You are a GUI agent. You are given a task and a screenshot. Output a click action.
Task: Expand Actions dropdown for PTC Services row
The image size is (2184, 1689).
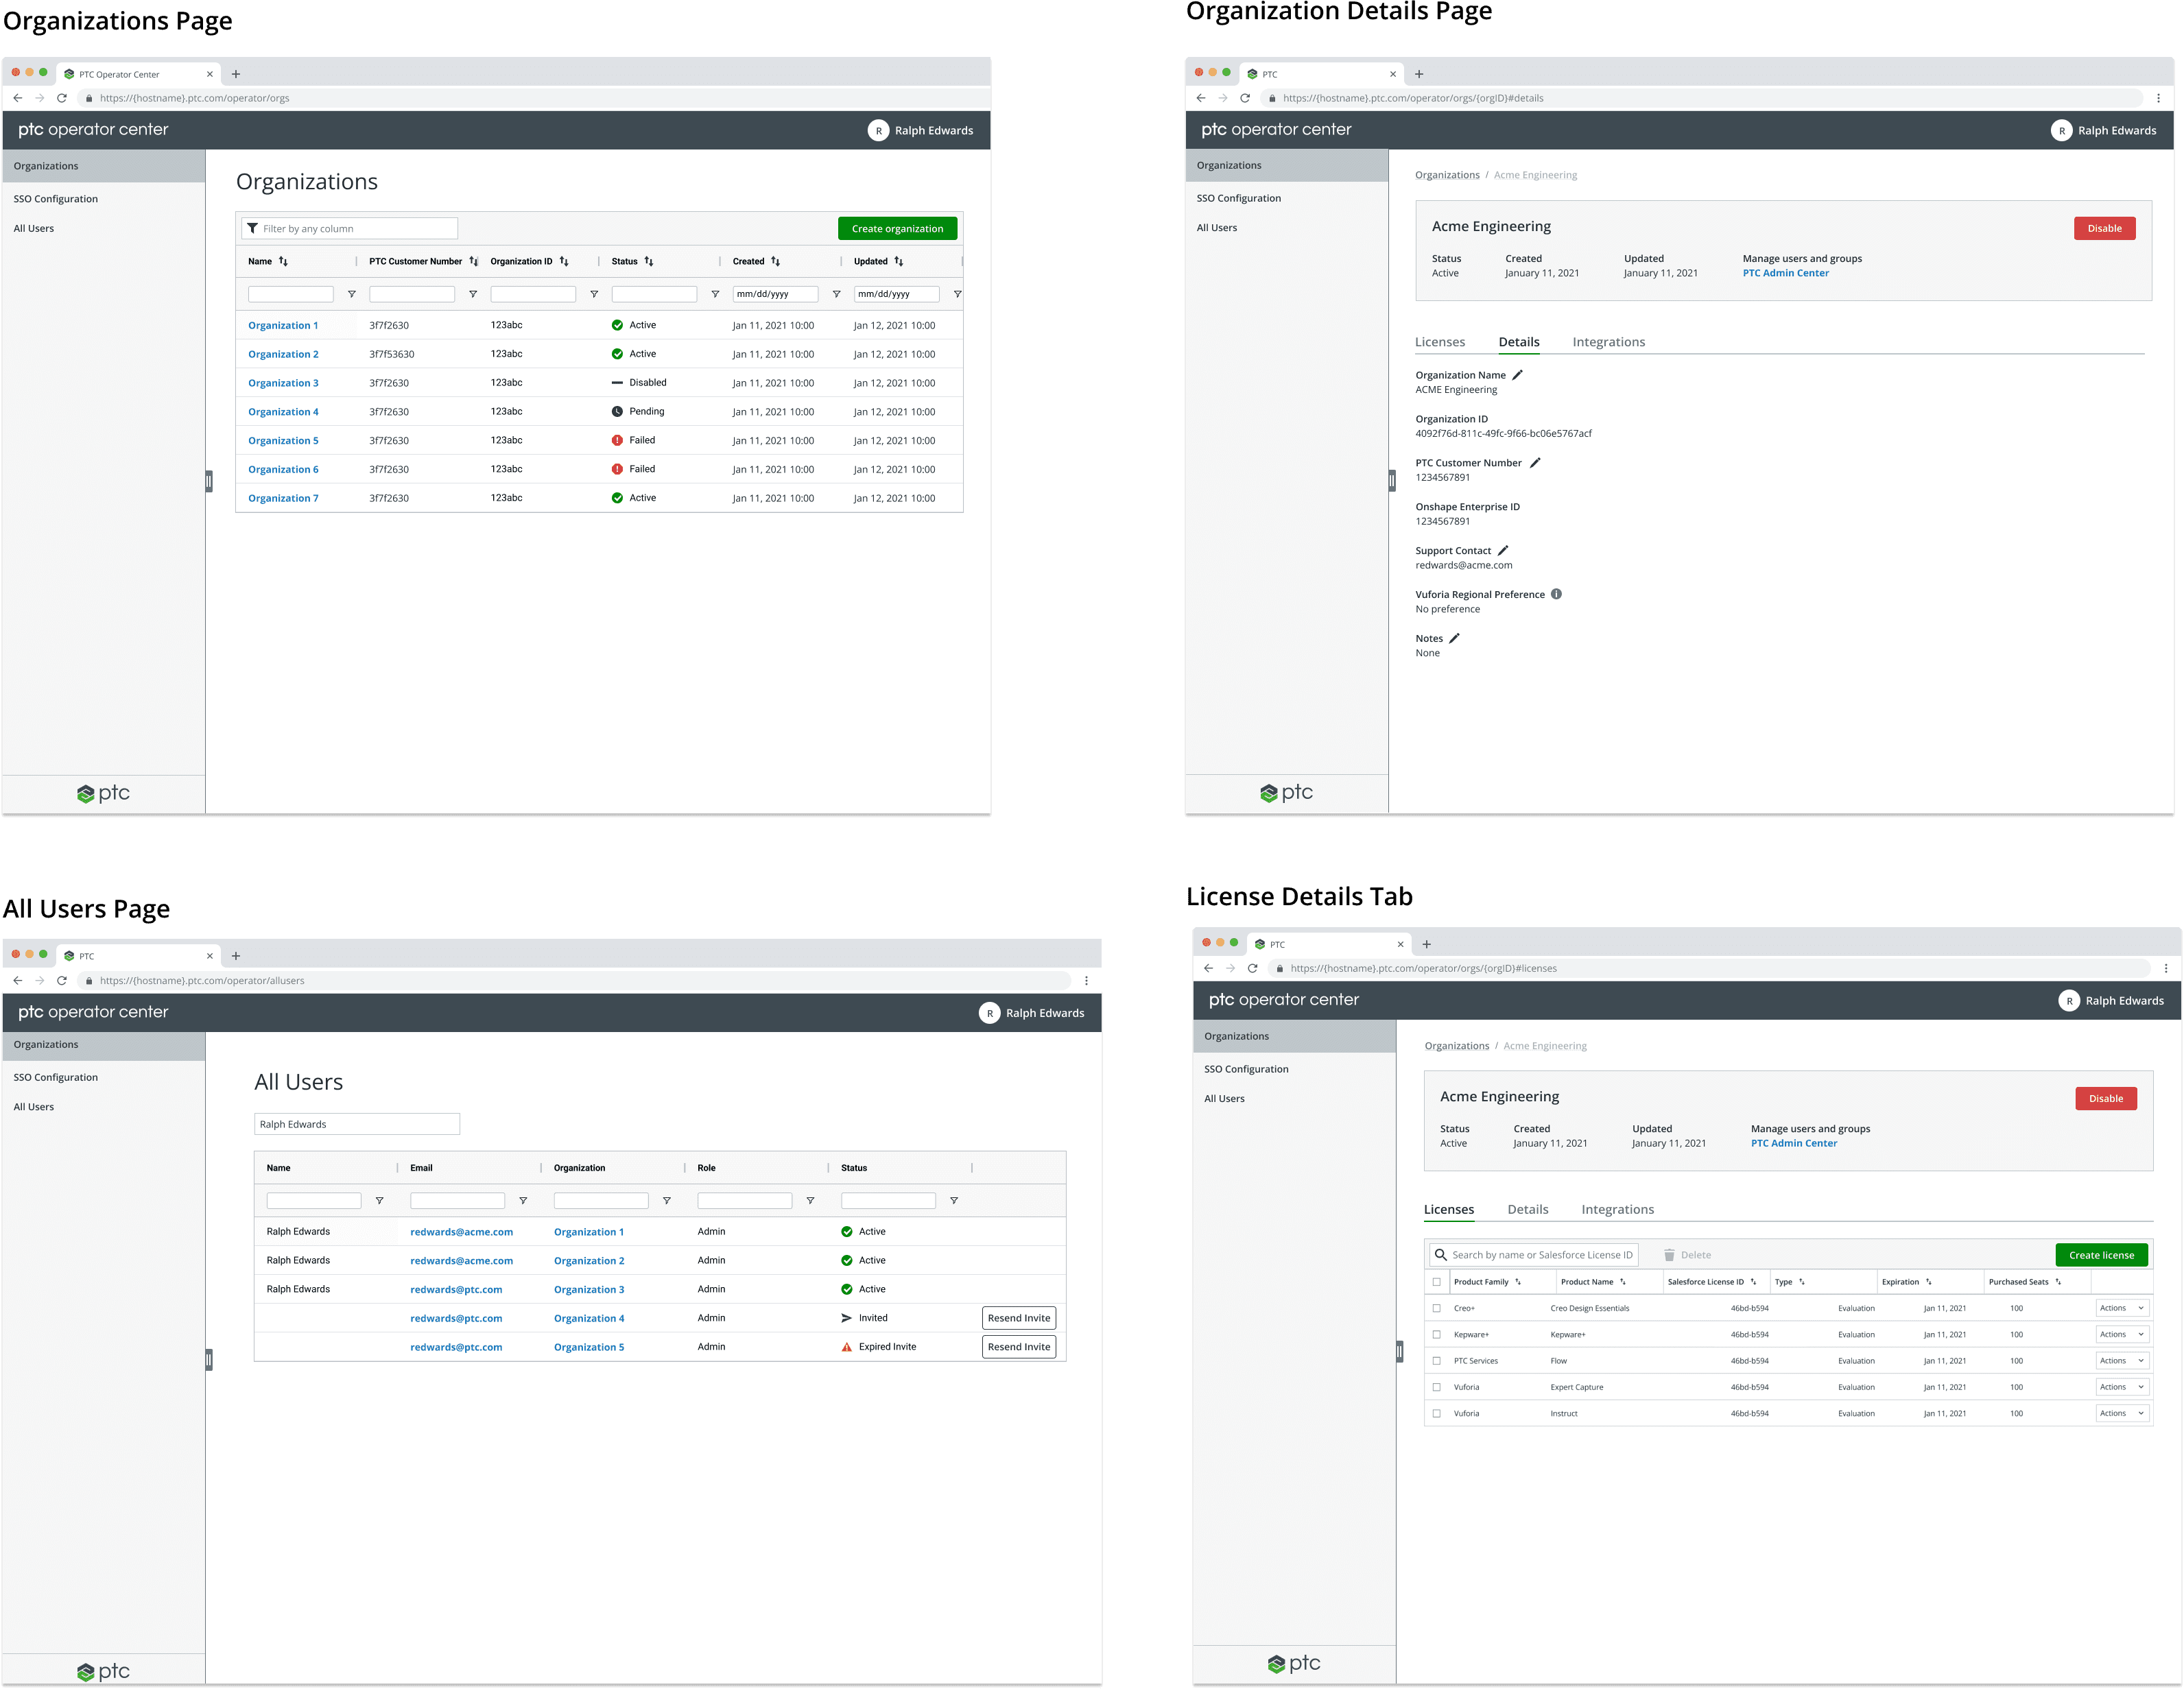[x=2121, y=1361]
